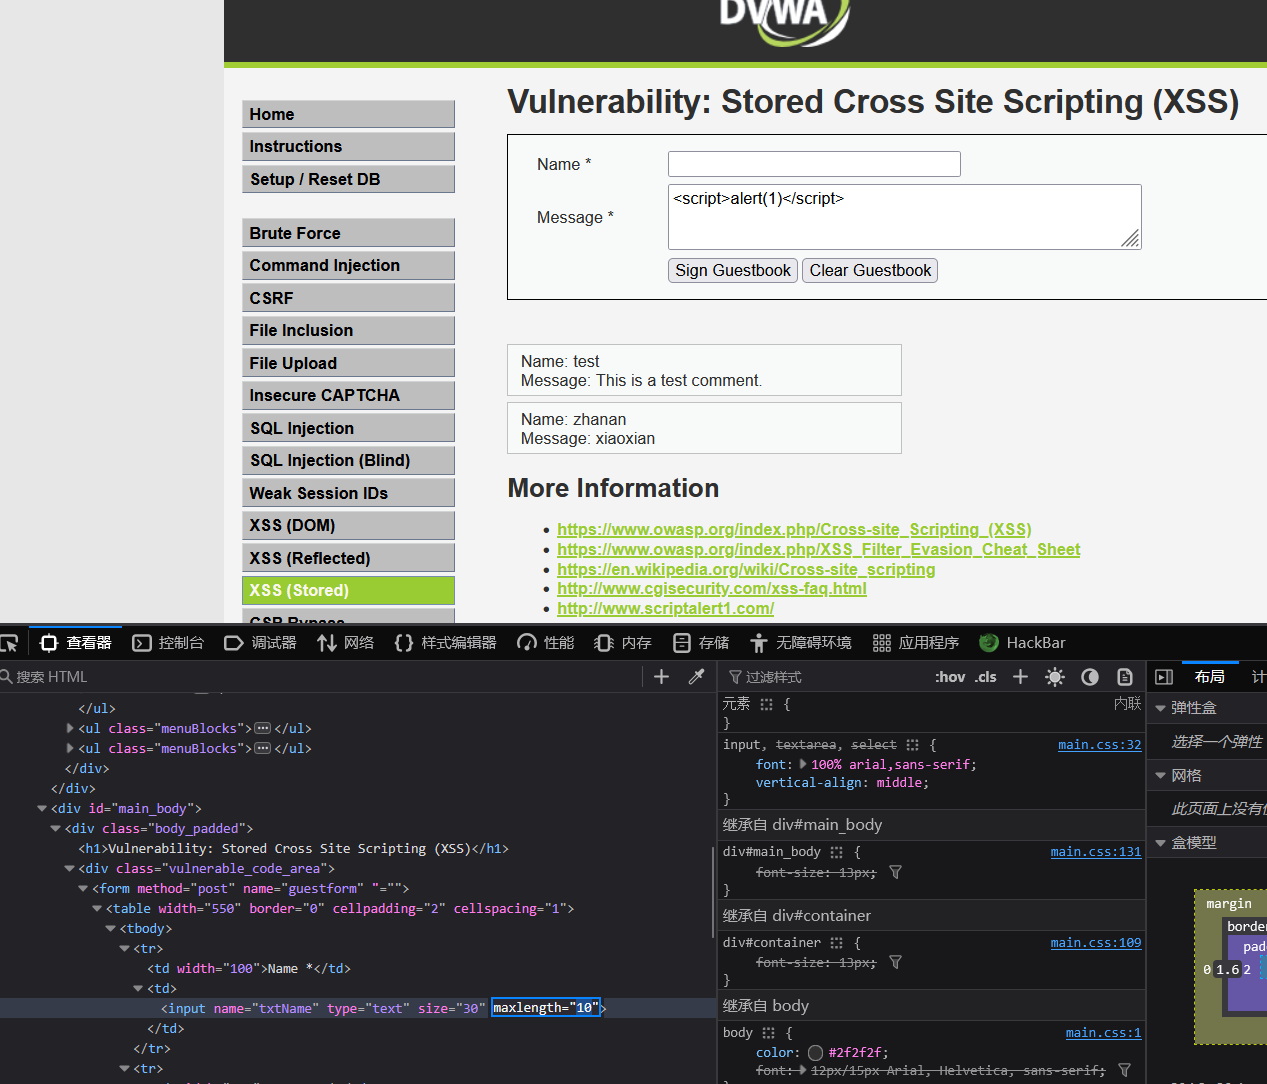Add a new CSS rule with plus icon
1267x1084 pixels.
(1020, 677)
